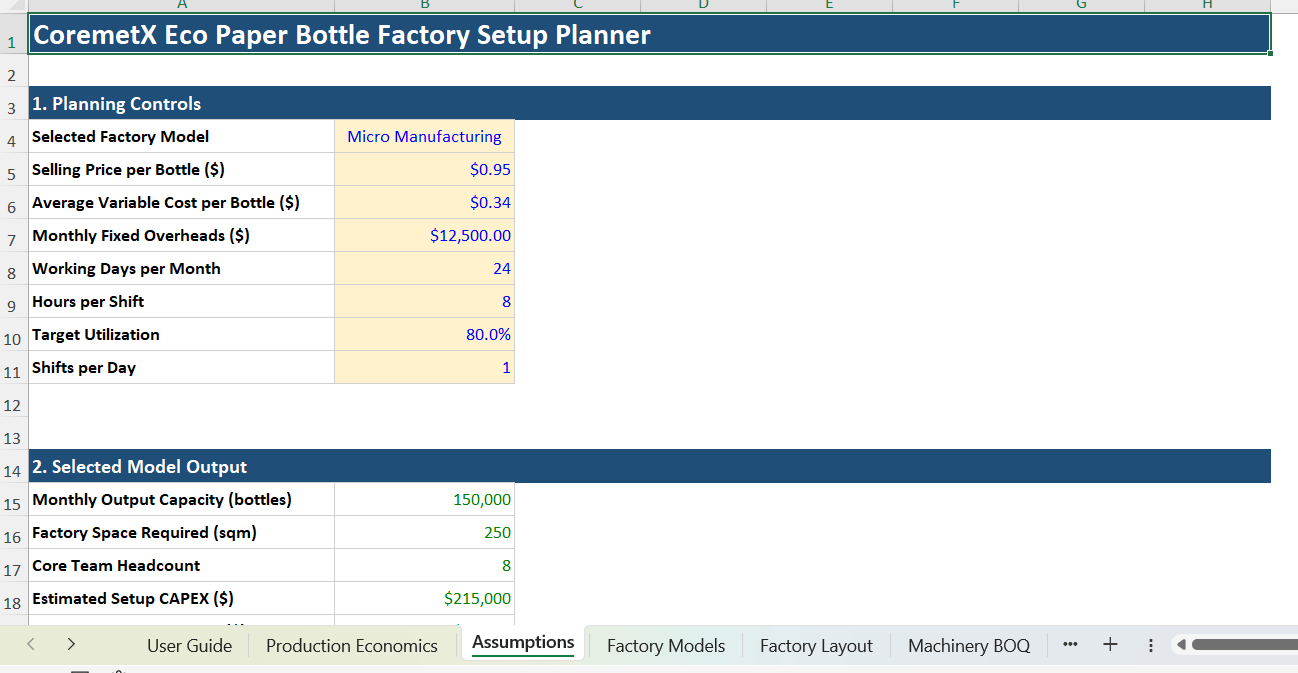Go to the Factory Layout sheet tab
The image size is (1298, 673).
pos(816,645)
